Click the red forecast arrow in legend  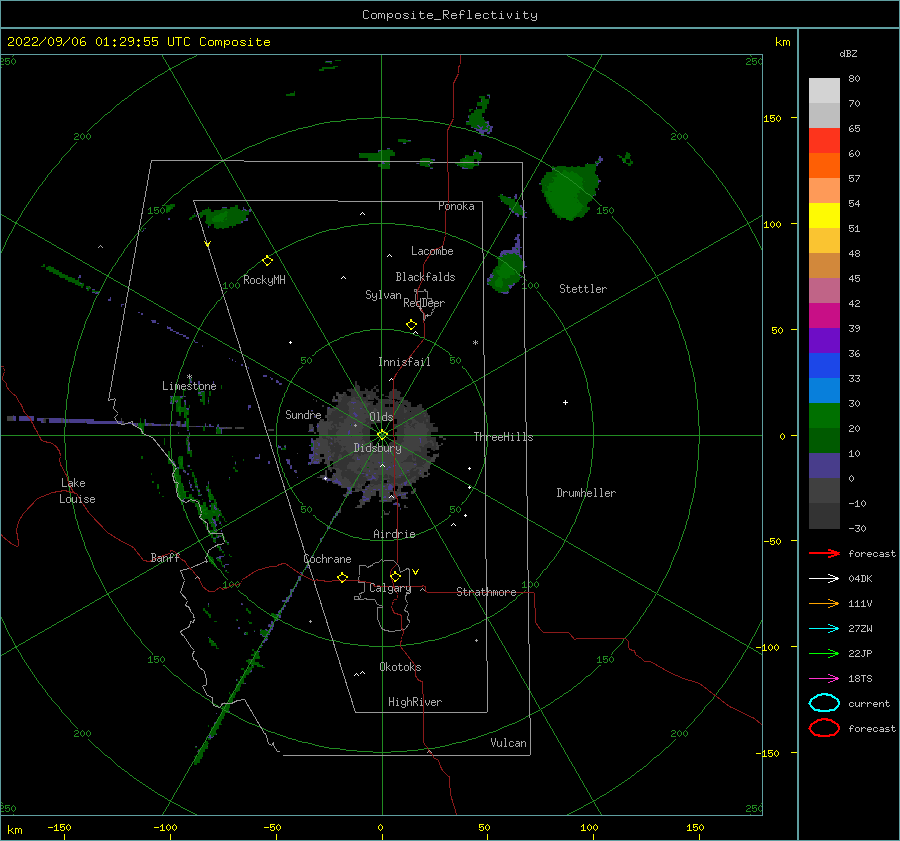point(824,553)
